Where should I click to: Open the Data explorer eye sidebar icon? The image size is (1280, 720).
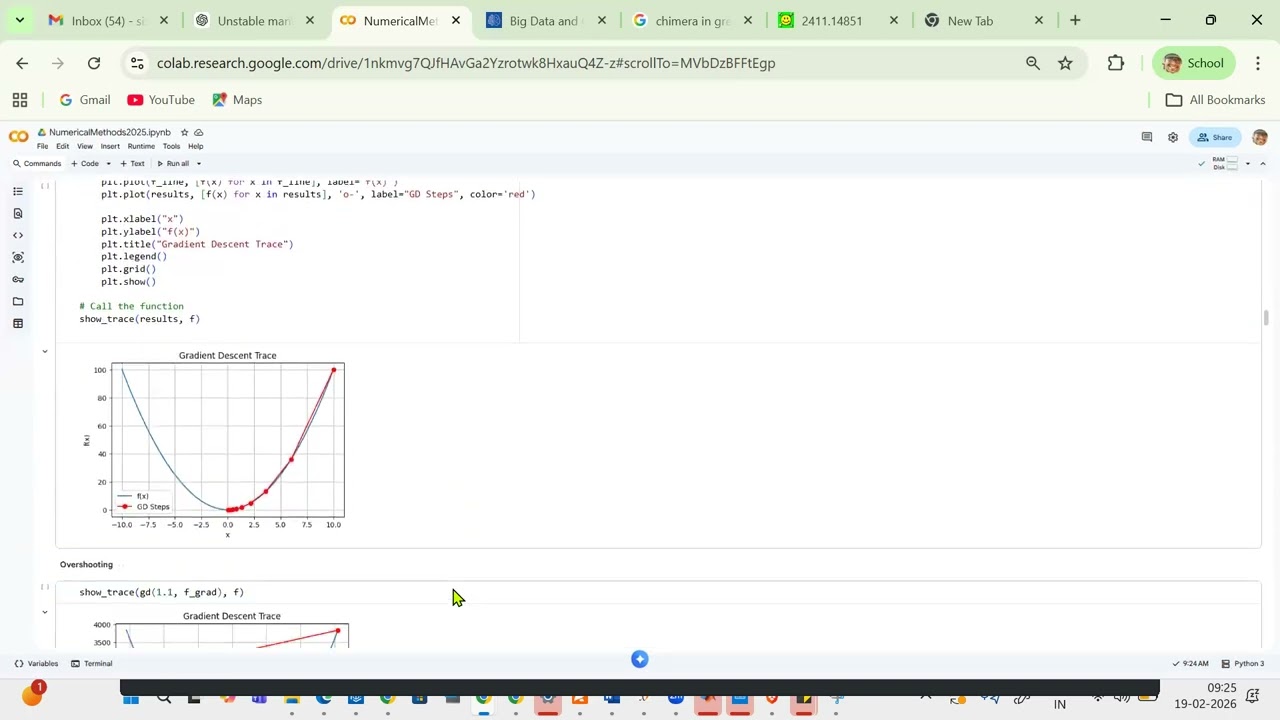[18, 257]
